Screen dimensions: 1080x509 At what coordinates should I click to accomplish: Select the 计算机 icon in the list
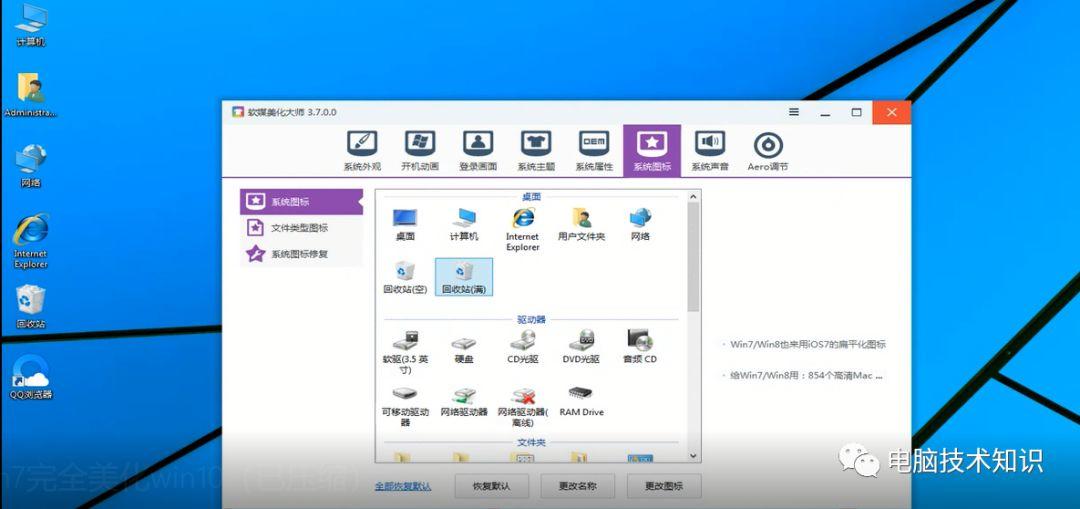pos(464,225)
